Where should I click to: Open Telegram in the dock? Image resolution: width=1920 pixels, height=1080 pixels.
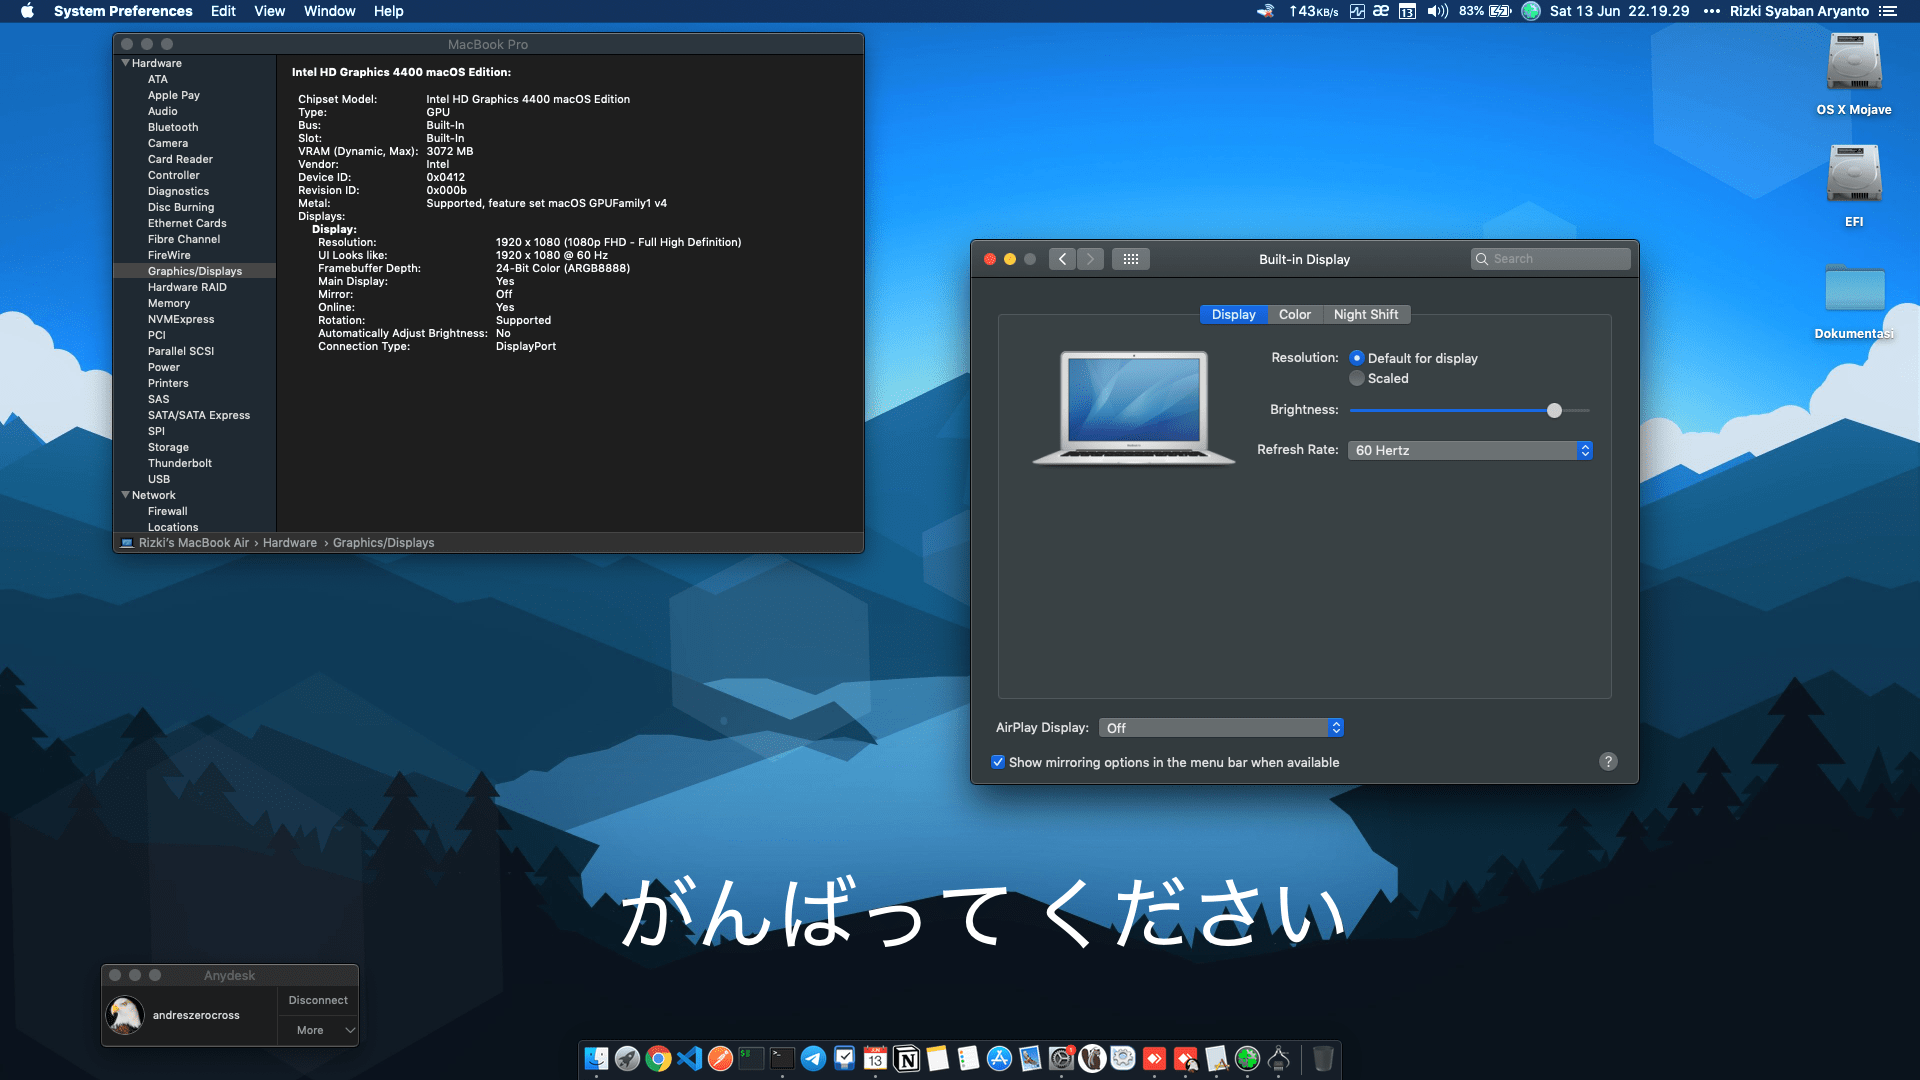pyautogui.click(x=813, y=1058)
